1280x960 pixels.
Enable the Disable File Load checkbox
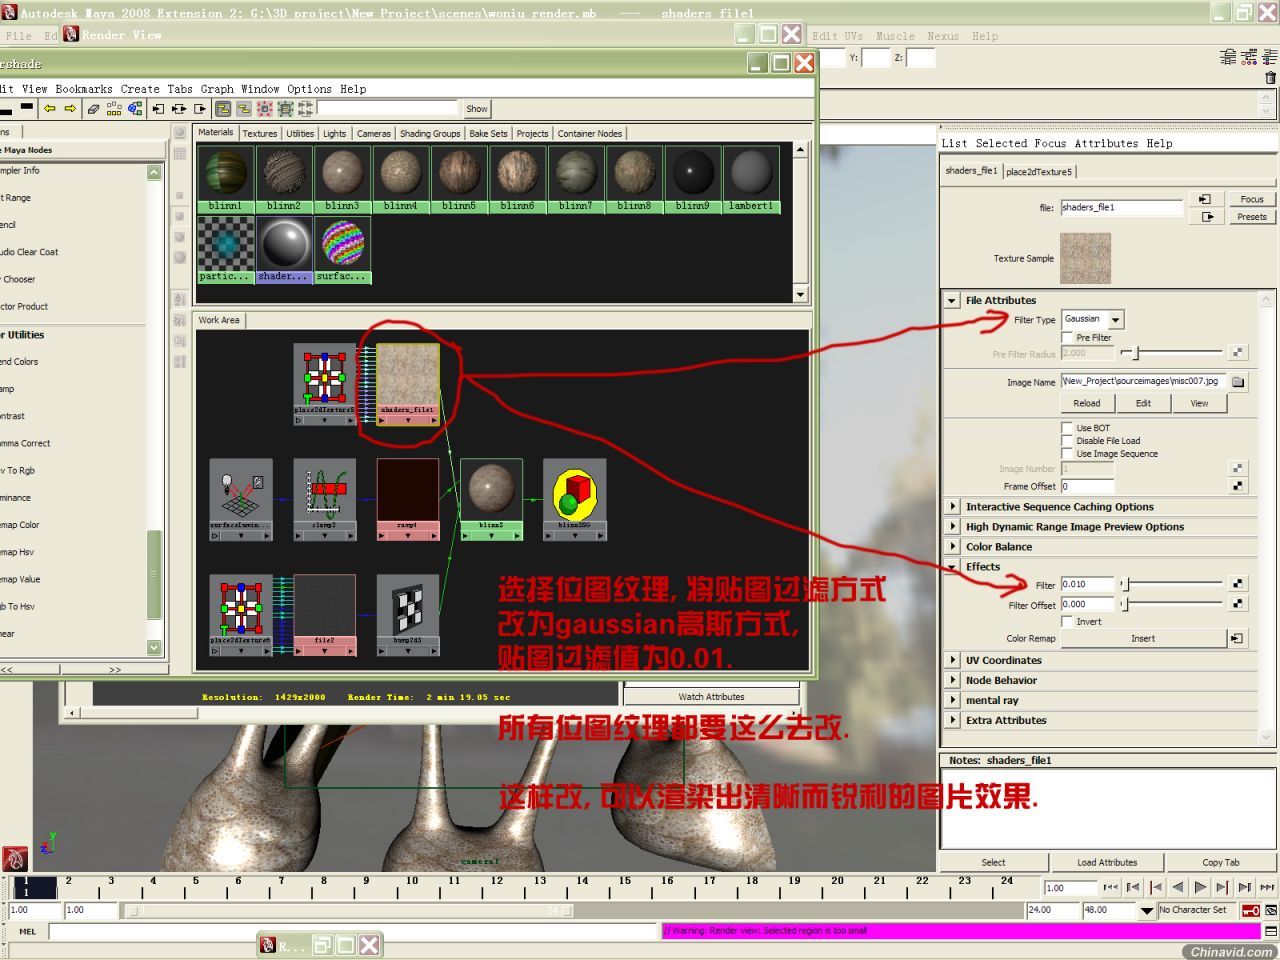coord(1067,441)
